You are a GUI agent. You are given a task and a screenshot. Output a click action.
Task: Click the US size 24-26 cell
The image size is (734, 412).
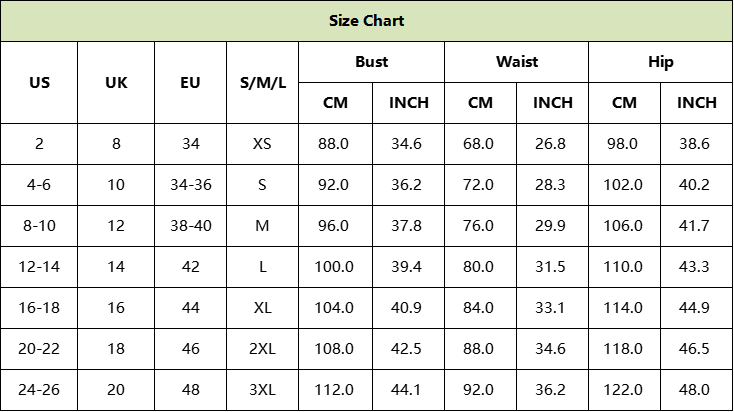coord(39,390)
